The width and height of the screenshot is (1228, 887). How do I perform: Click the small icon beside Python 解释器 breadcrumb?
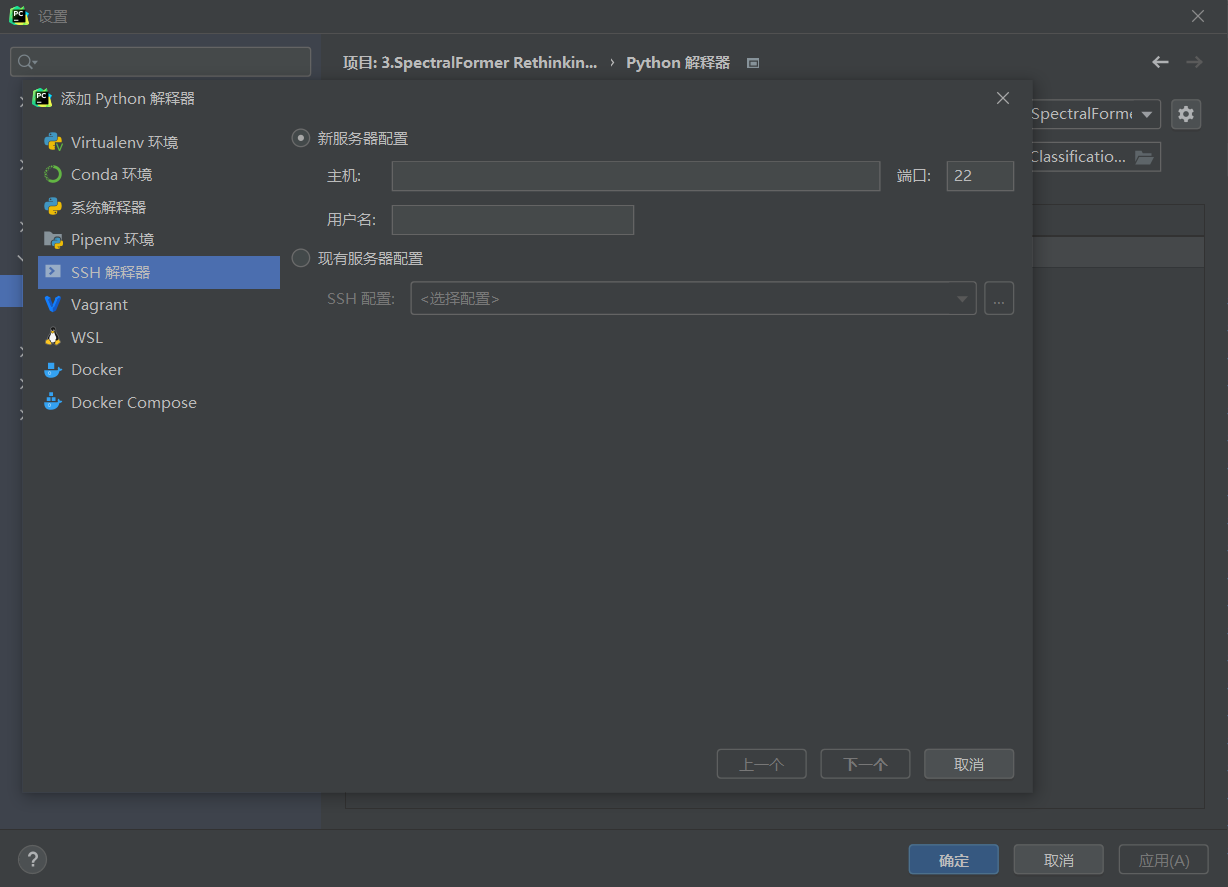click(753, 63)
